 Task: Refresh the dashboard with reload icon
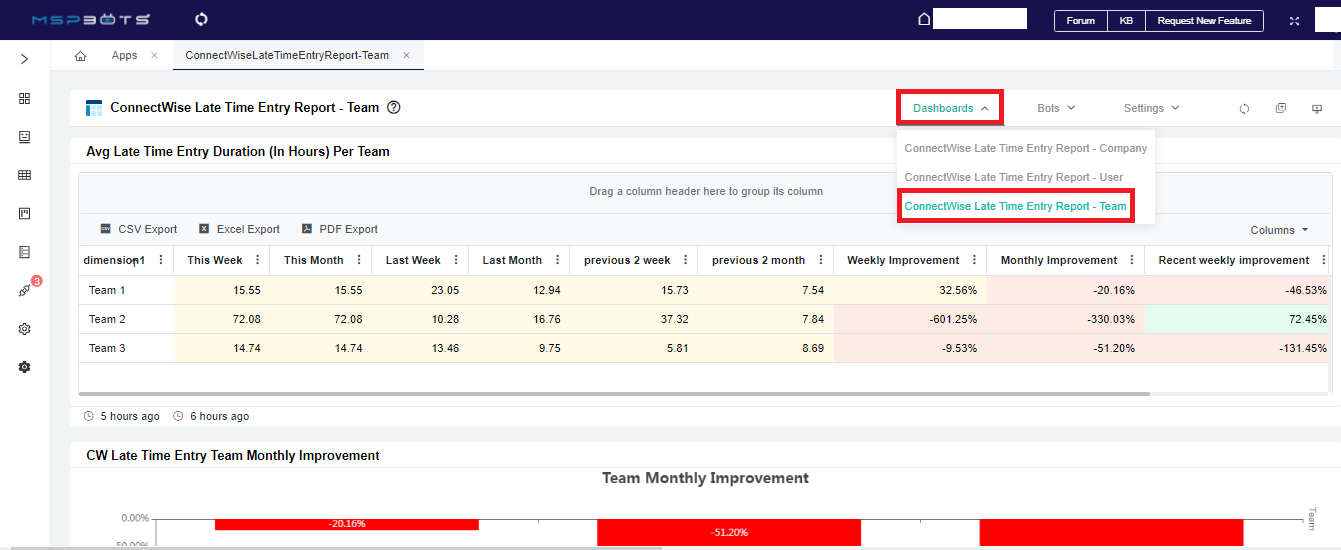click(x=1245, y=108)
